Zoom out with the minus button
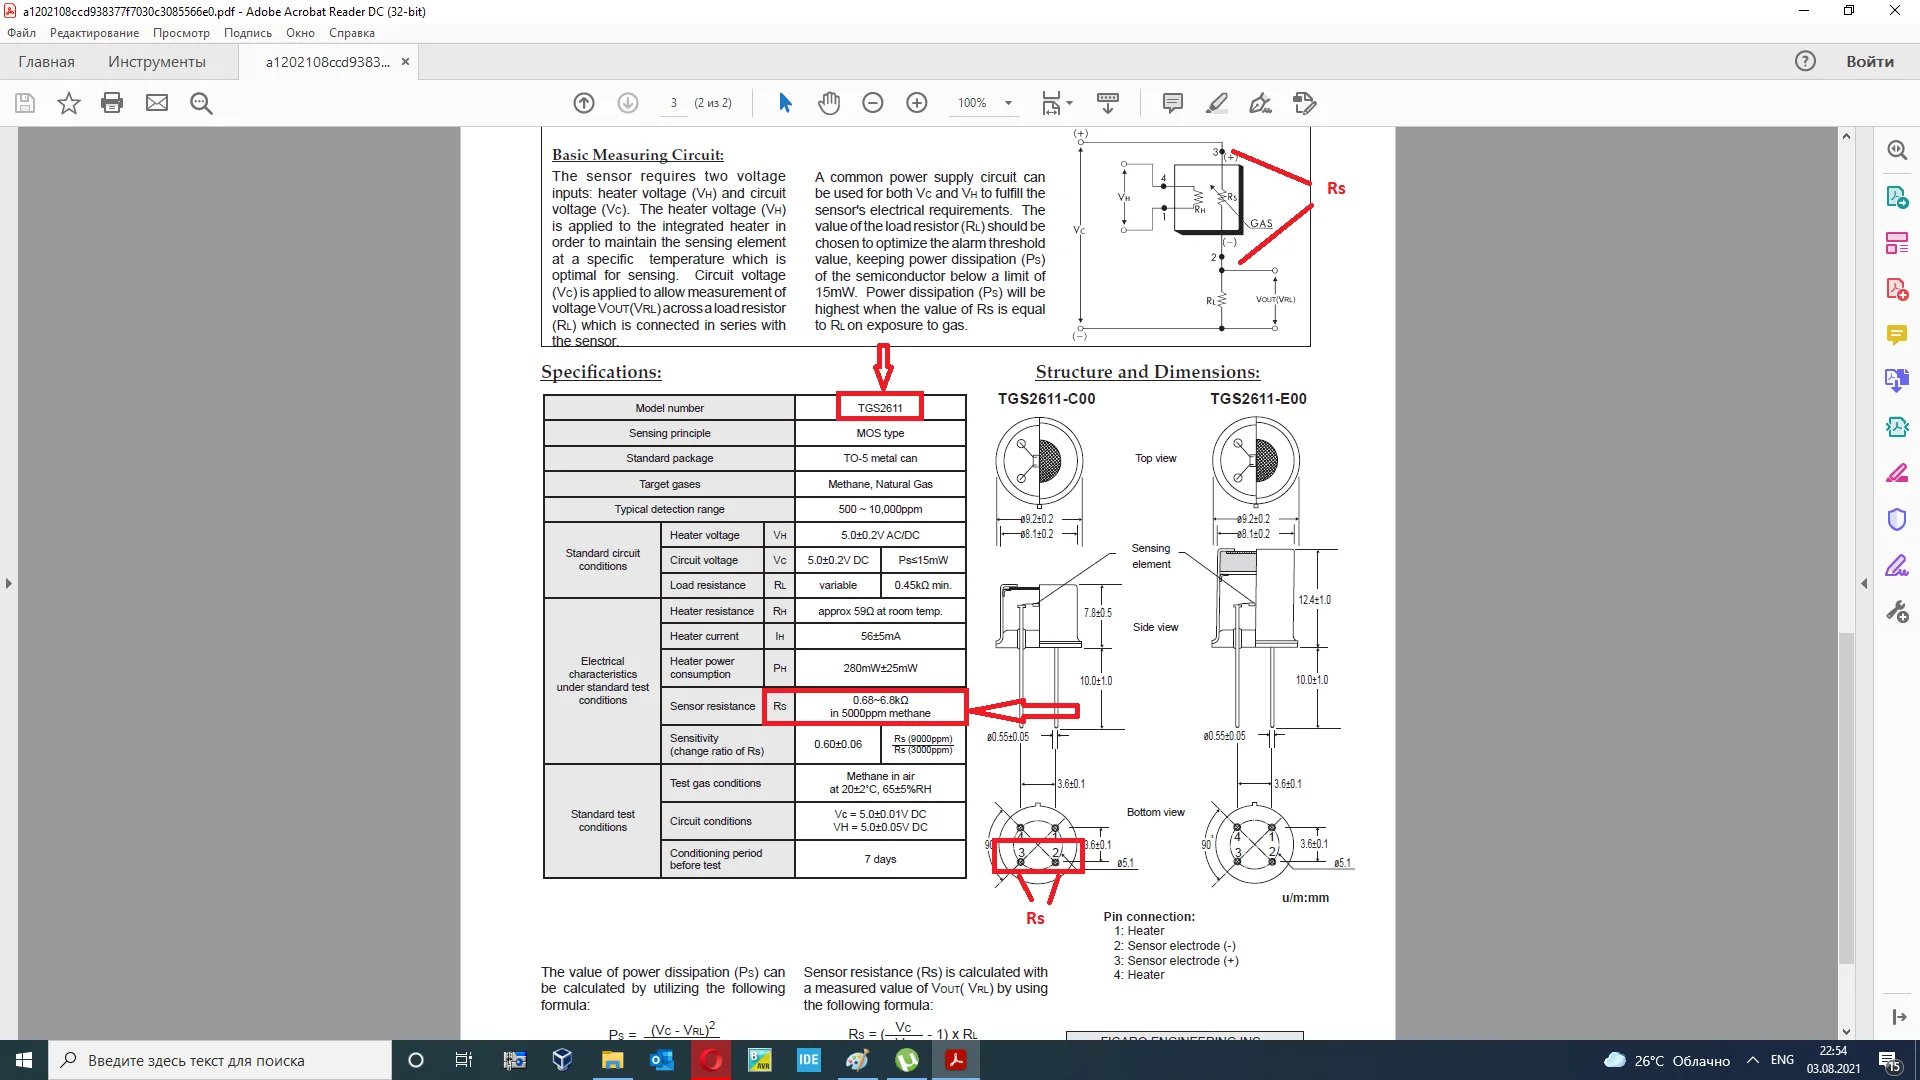Viewport: 1920px width, 1080px height. point(872,103)
